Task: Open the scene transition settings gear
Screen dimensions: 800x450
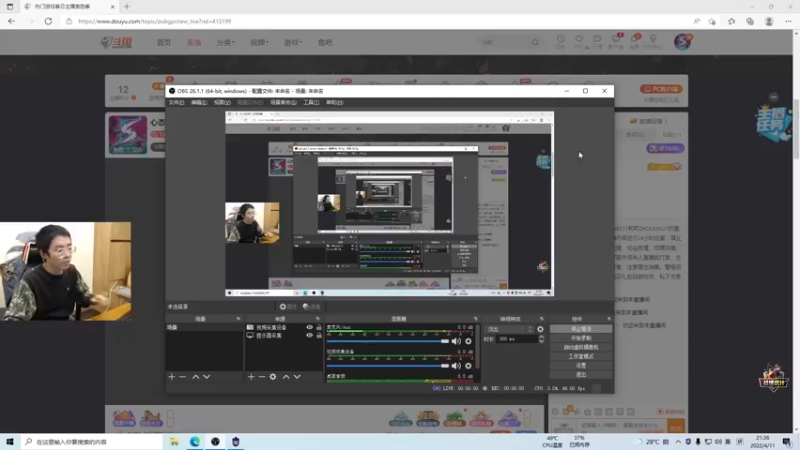Action: 540,329
